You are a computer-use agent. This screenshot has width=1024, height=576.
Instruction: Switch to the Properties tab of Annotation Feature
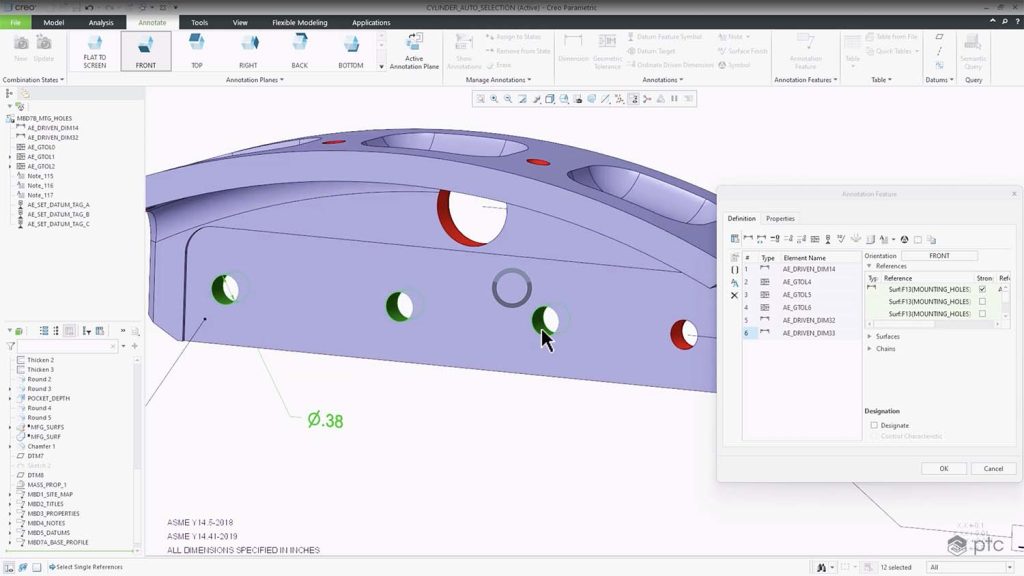(x=781, y=218)
